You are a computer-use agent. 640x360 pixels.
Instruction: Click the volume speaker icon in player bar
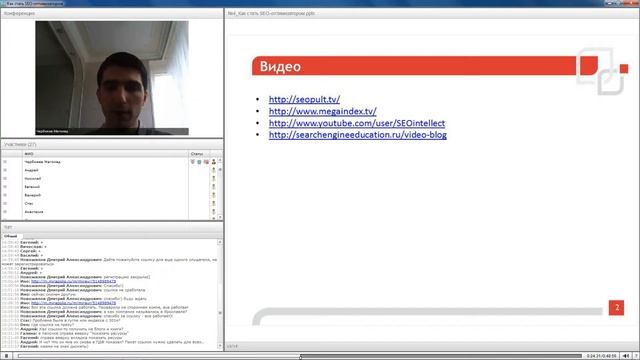626,356
